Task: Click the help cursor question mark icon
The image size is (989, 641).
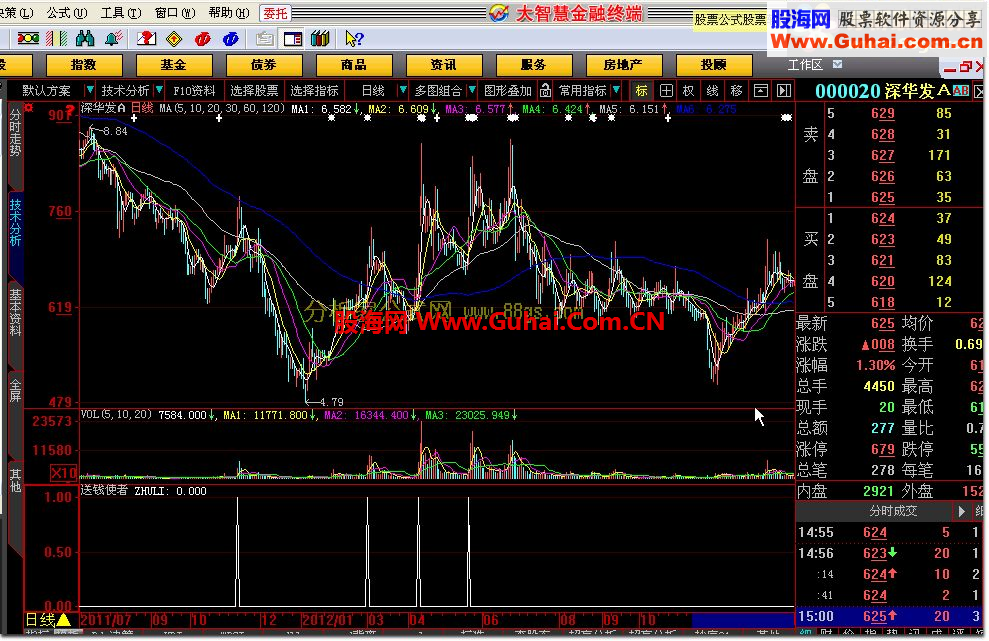Action: click(354, 38)
